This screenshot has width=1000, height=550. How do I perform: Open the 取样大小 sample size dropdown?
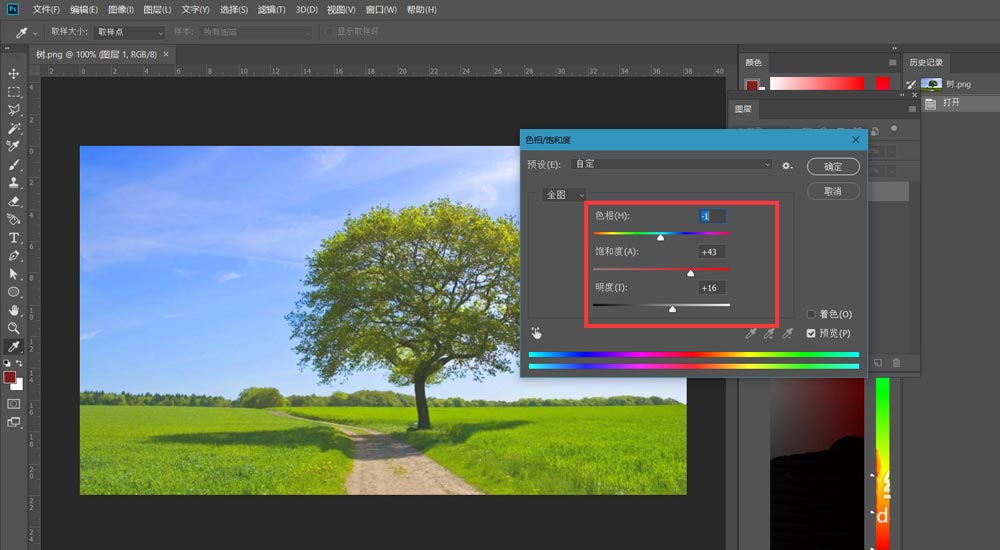click(x=129, y=32)
